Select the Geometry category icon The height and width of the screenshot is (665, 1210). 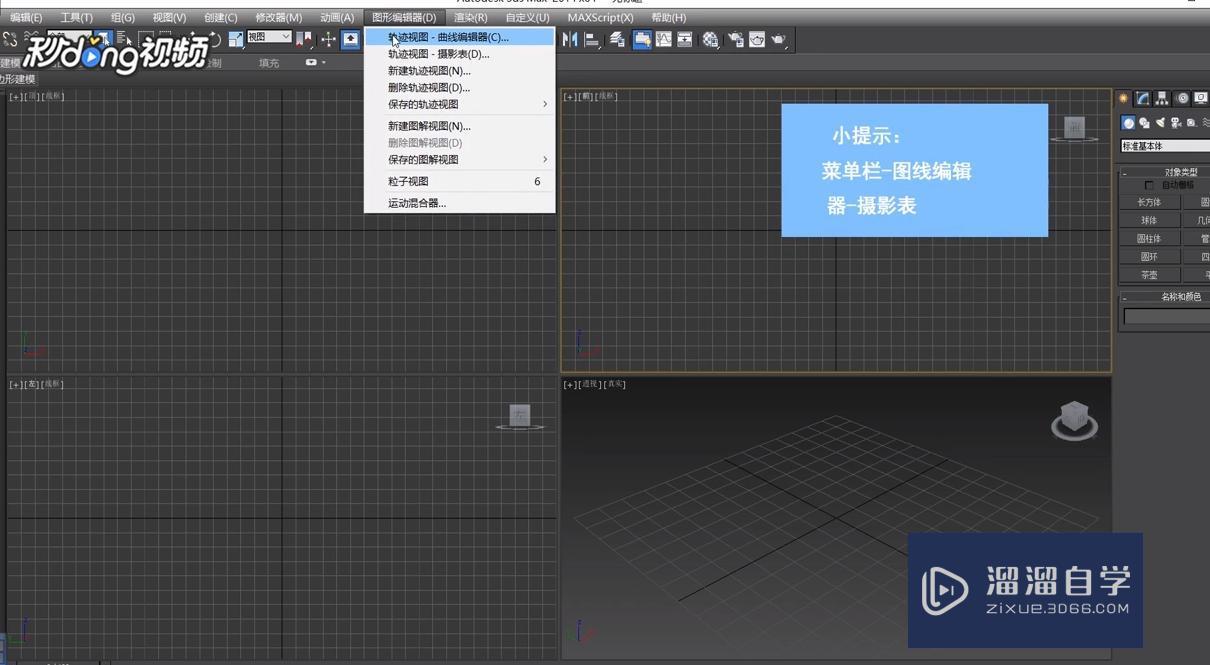pos(1129,123)
